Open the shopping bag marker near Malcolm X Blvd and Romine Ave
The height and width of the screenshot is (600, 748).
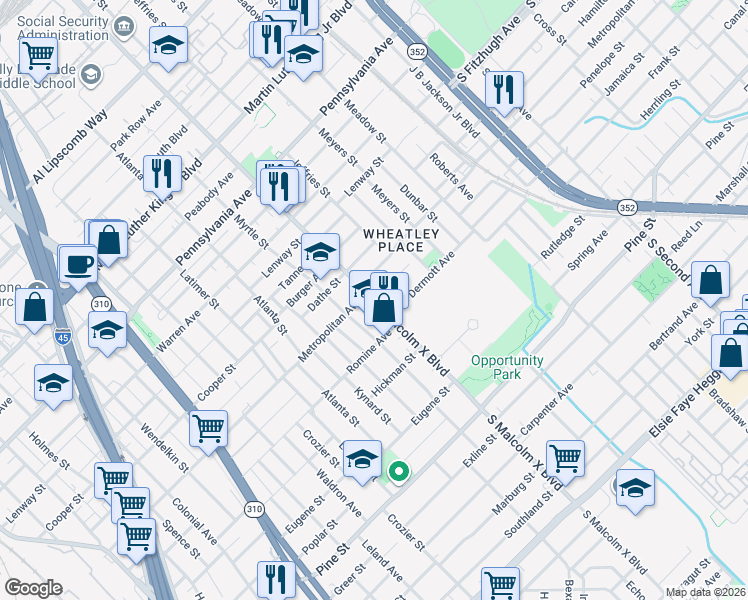pyautogui.click(x=383, y=308)
